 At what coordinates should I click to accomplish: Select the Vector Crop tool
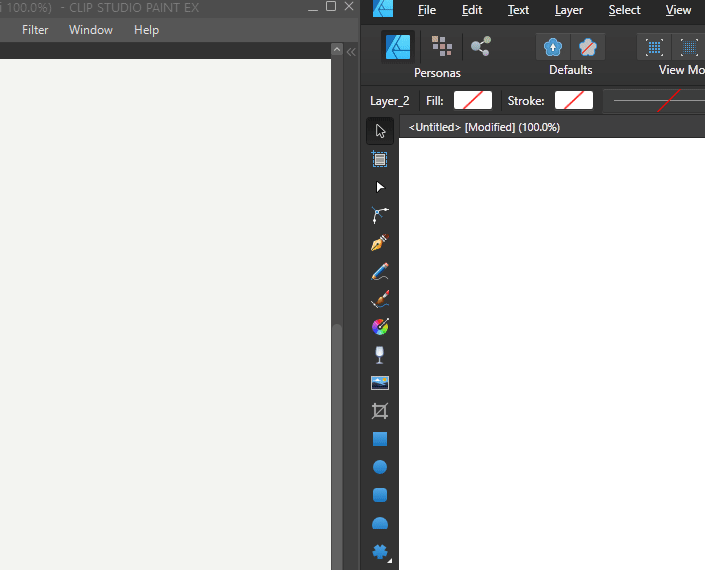(x=380, y=411)
